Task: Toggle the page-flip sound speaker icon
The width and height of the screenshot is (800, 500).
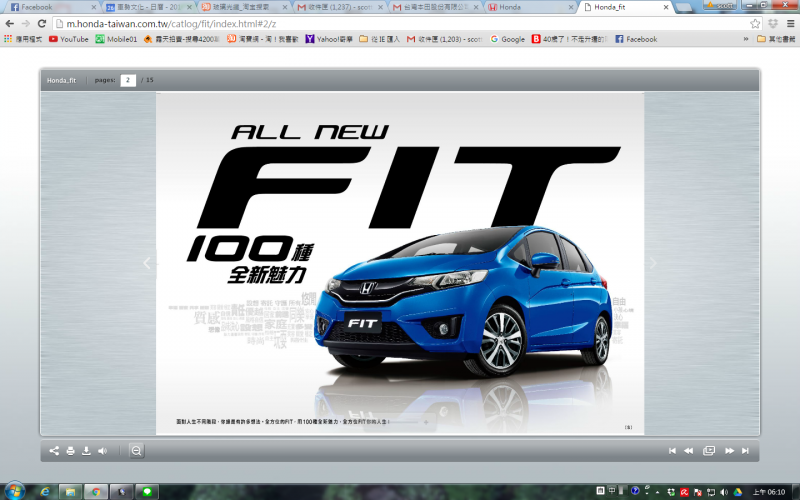Action: (x=103, y=451)
